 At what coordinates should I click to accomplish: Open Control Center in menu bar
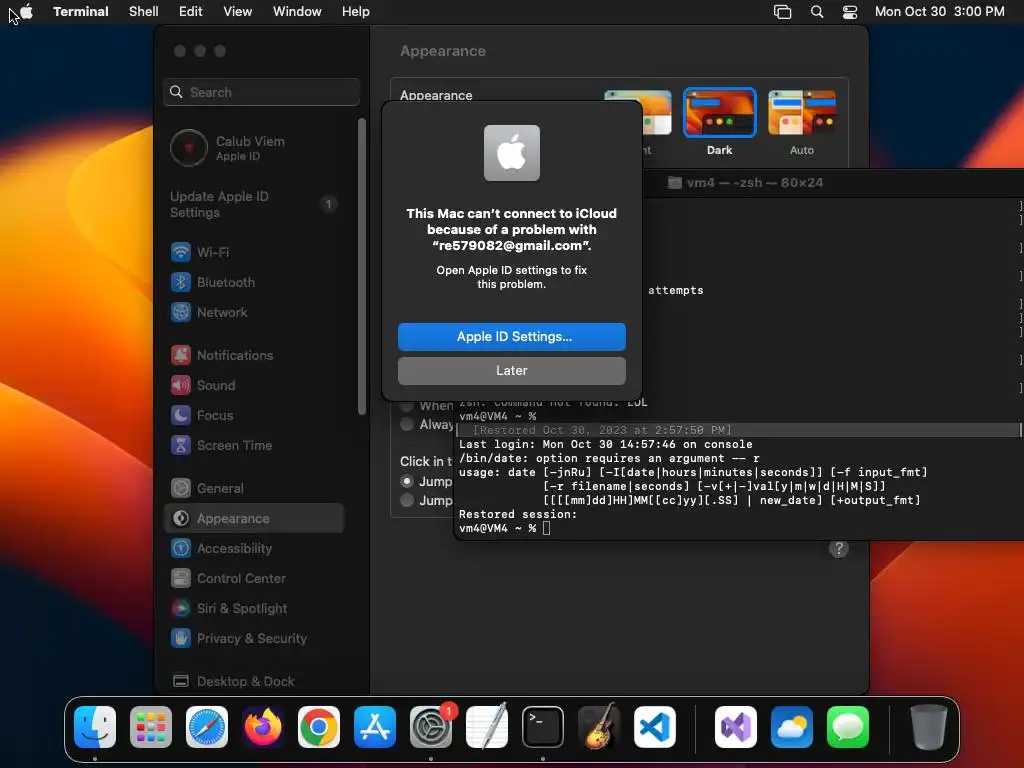click(x=850, y=12)
